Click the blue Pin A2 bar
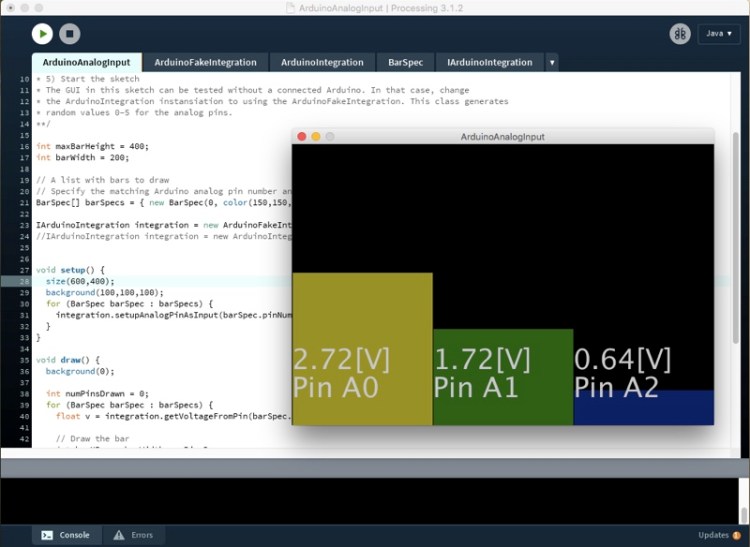 [643, 408]
